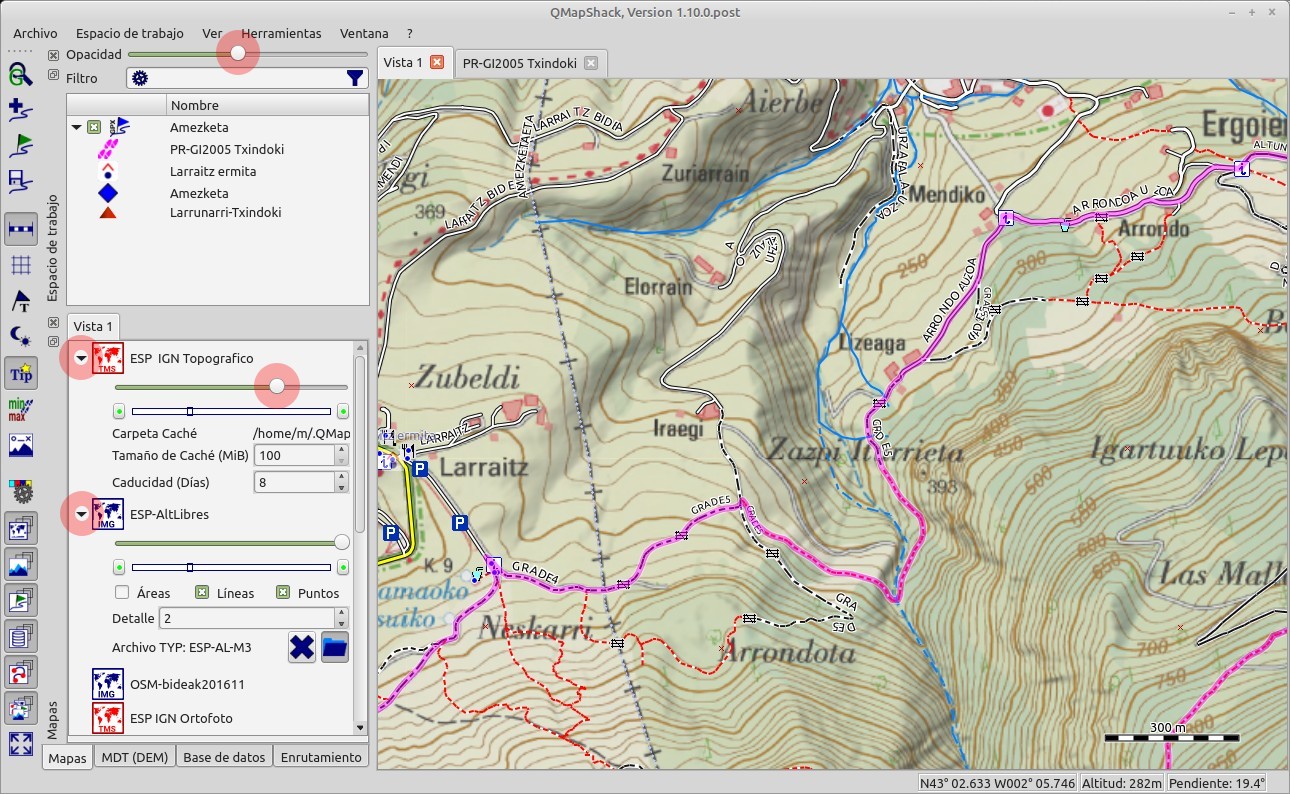Toggle the workspace dock flag icon

pos(21,600)
